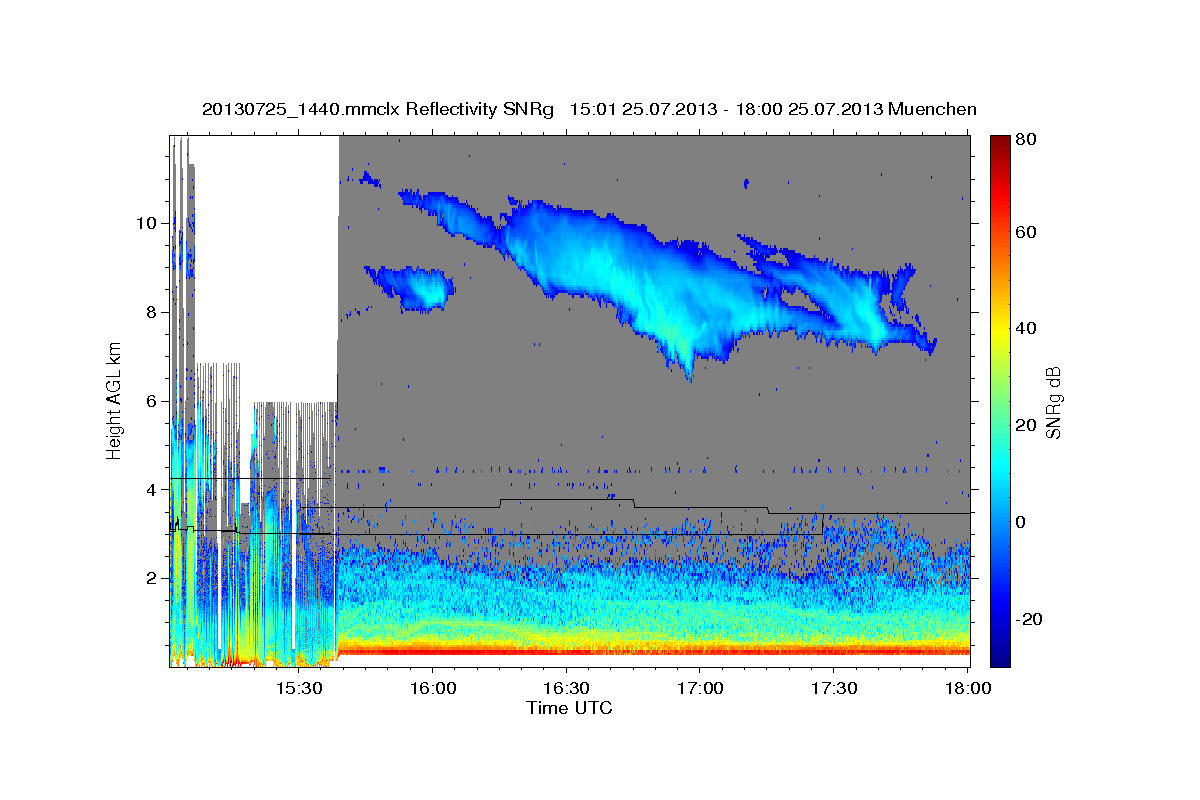
Task: Click the '16:30' time tick label
Action: (x=566, y=689)
